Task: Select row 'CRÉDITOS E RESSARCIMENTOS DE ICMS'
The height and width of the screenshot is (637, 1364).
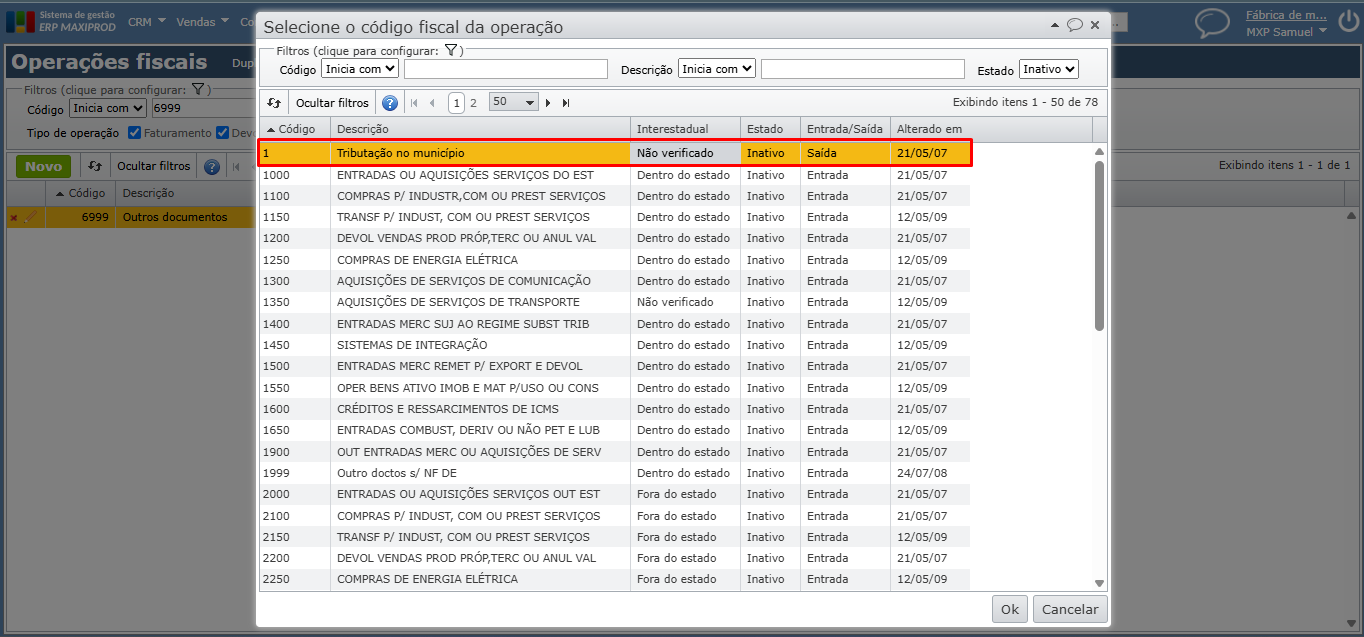Action: [614, 409]
